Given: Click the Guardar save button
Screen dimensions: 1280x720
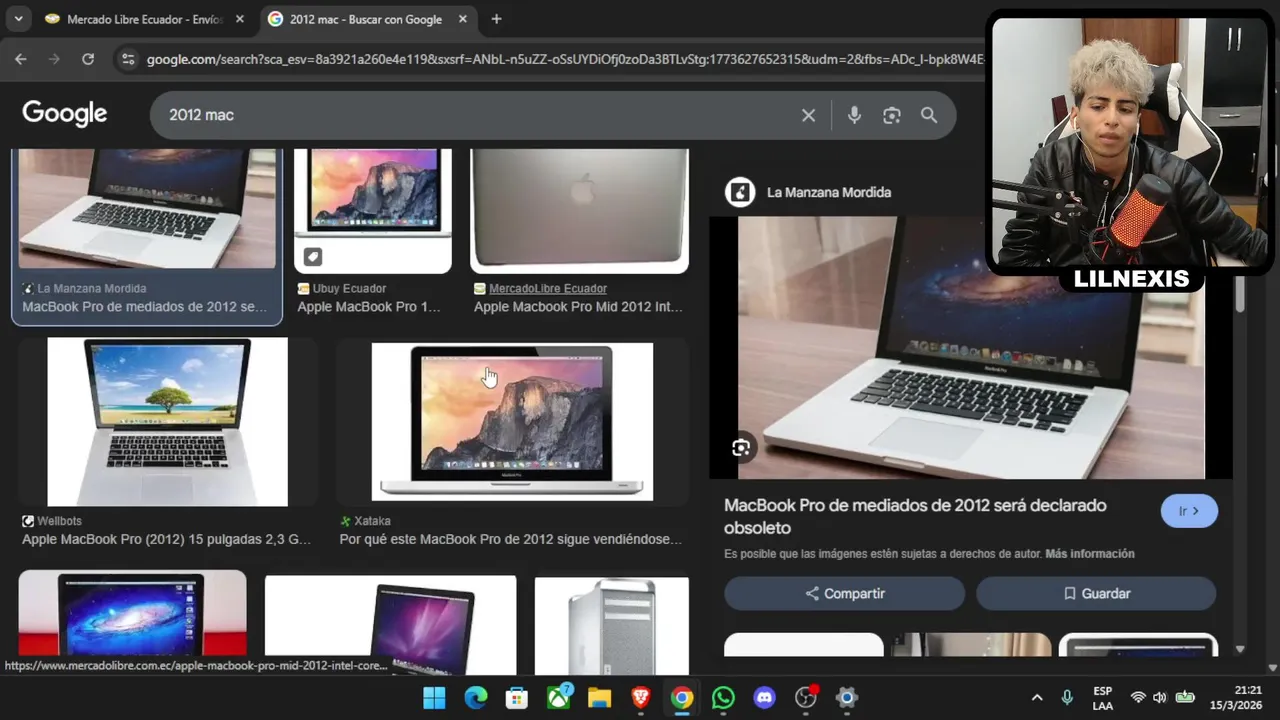Looking at the screenshot, I should coord(1096,593).
